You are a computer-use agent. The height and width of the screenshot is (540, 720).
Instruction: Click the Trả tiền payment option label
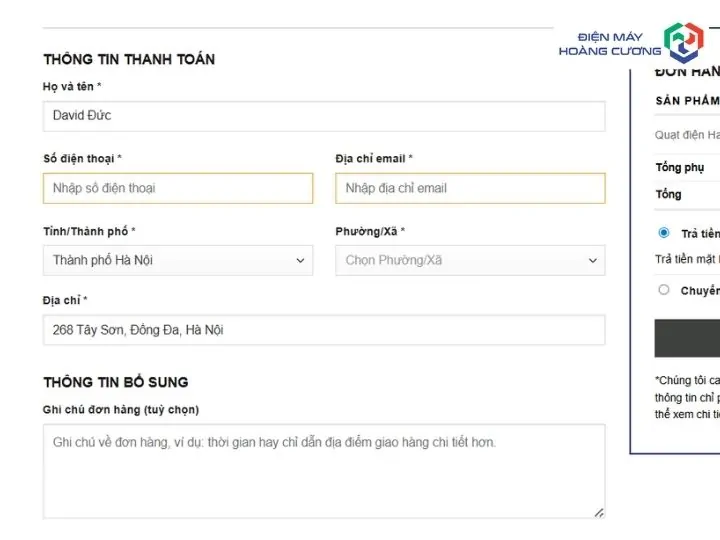pos(701,234)
